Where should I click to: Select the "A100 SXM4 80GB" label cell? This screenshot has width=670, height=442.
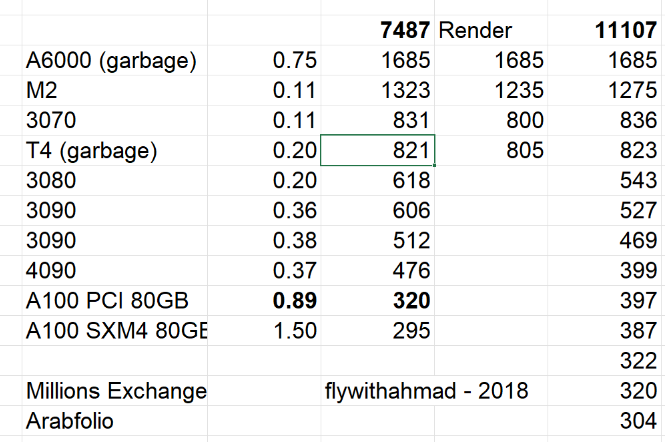[x=112, y=332]
